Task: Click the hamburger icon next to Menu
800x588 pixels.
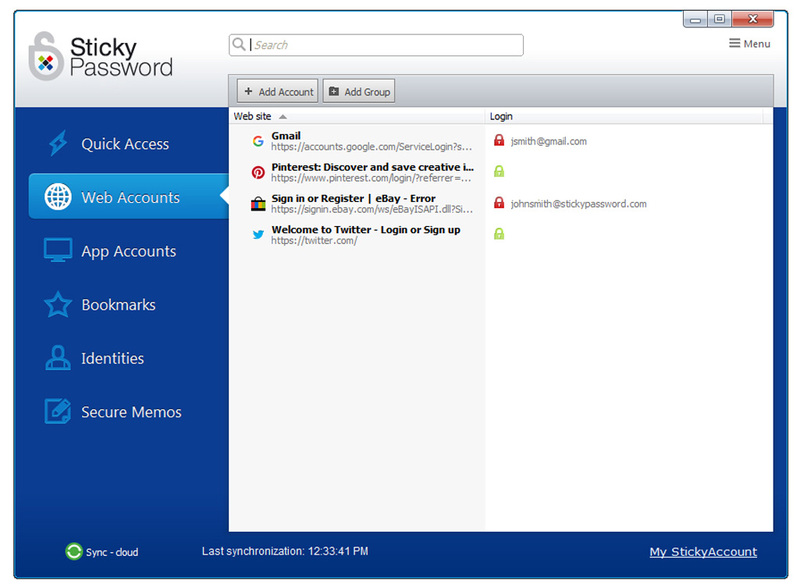Action: (734, 43)
